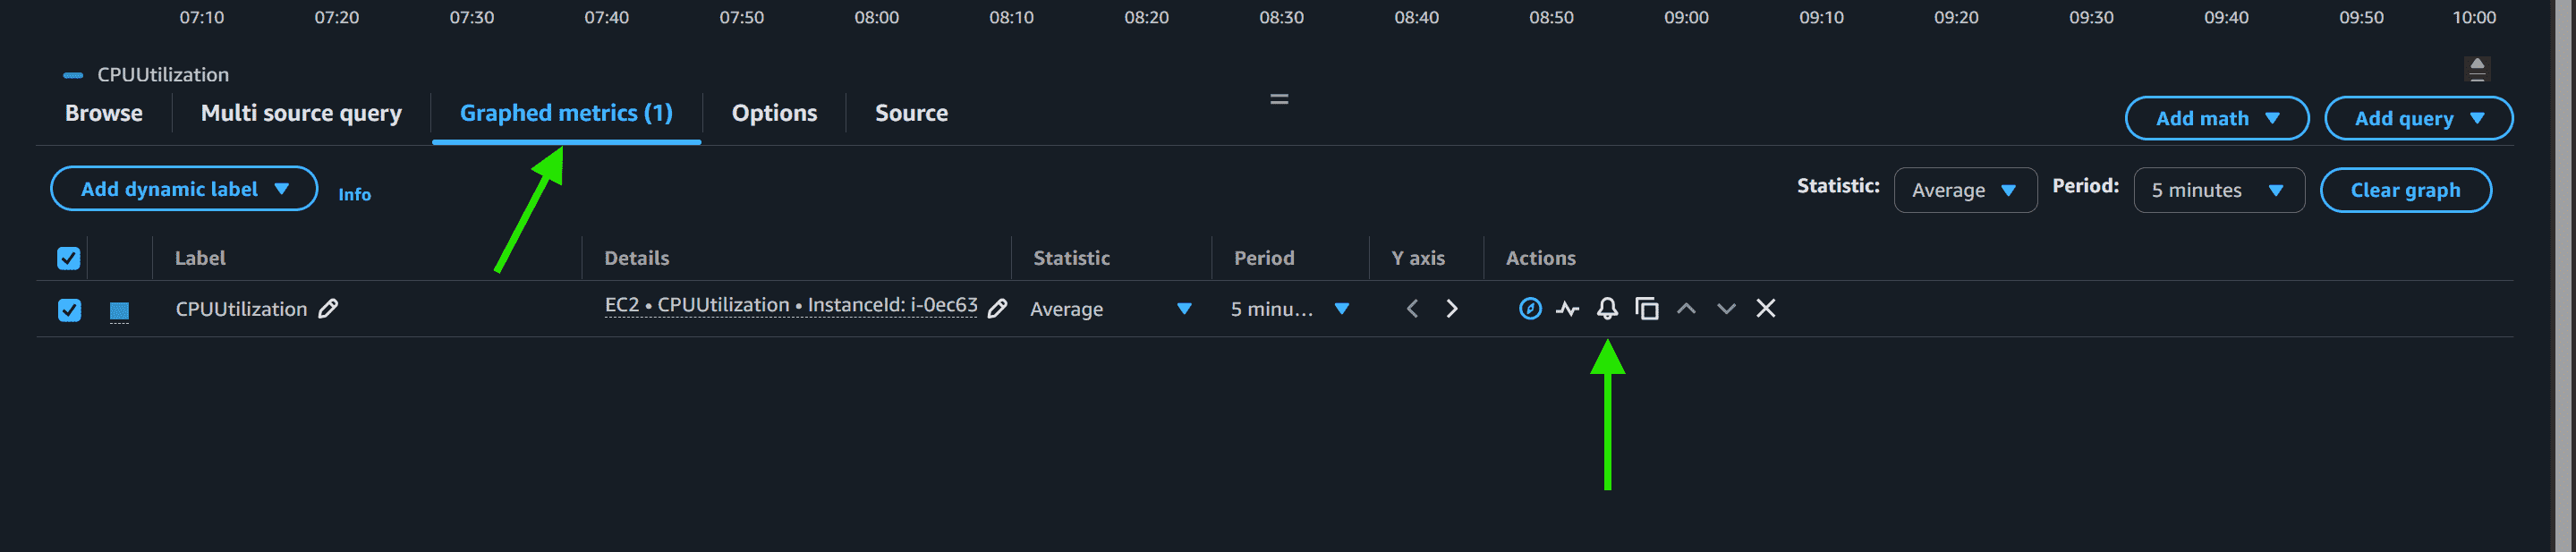Uncheck the CPUUtilization row checkbox
The height and width of the screenshot is (552, 2576).
pos(69,310)
